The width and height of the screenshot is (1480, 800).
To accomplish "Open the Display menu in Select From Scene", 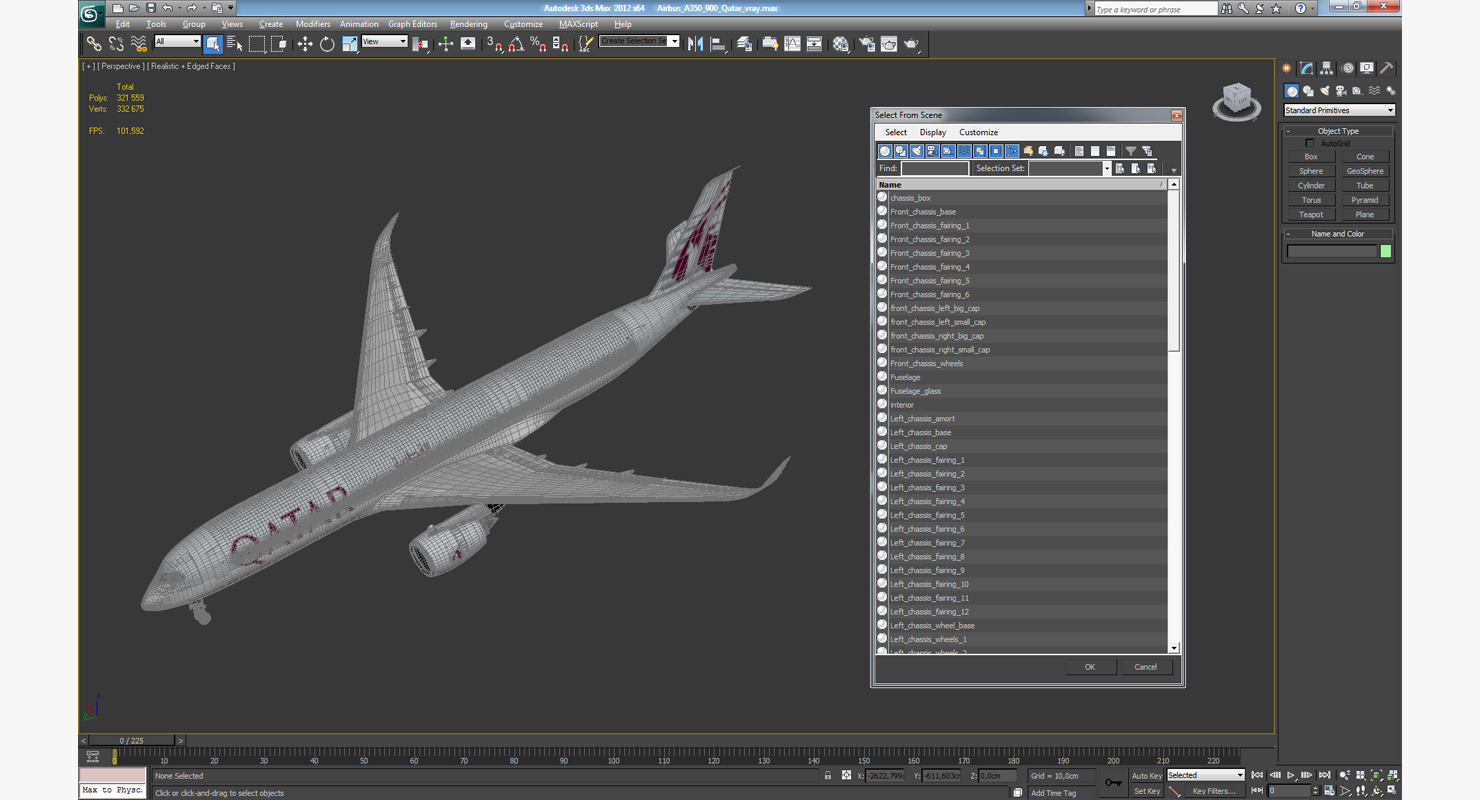I will [933, 132].
